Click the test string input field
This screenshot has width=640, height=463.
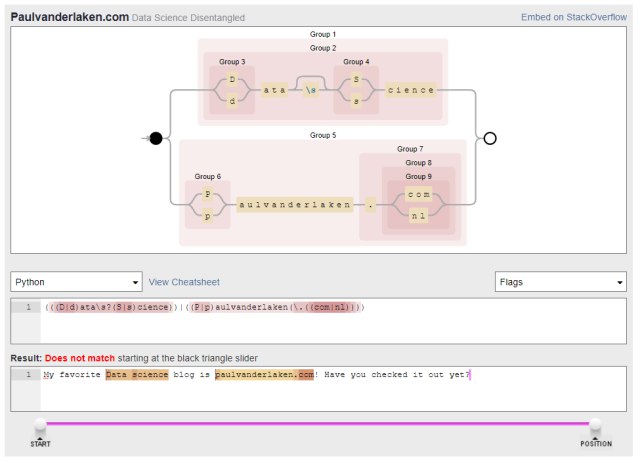point(318,389)
